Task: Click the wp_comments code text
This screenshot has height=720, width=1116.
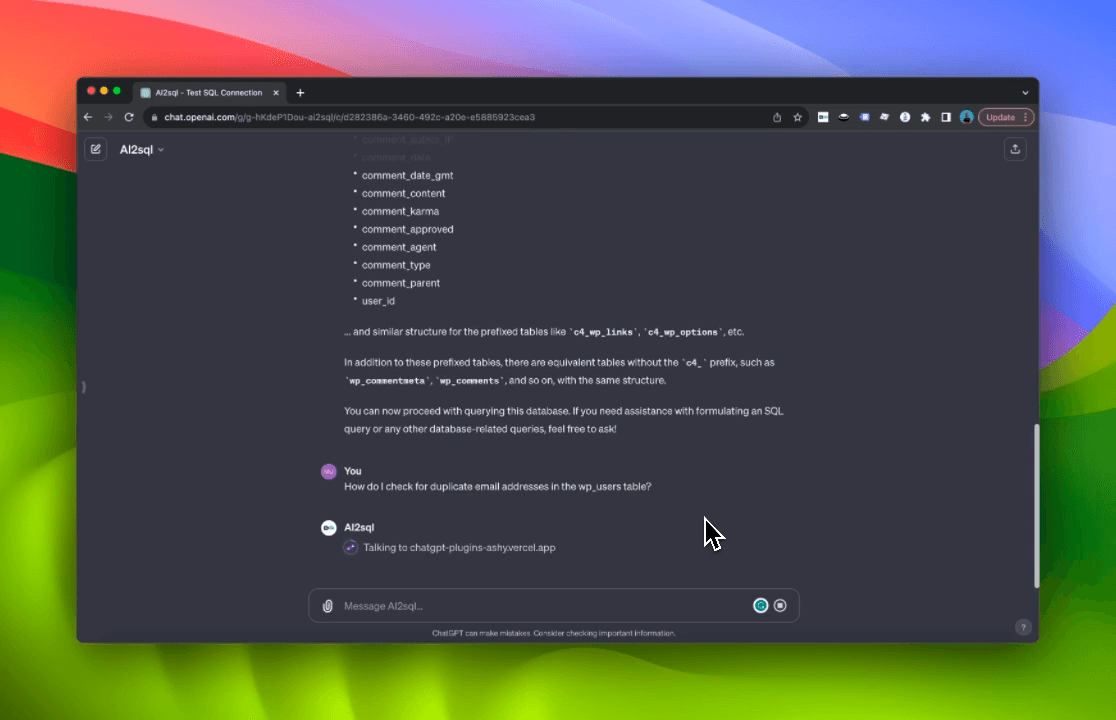Action: pos(470,381)
